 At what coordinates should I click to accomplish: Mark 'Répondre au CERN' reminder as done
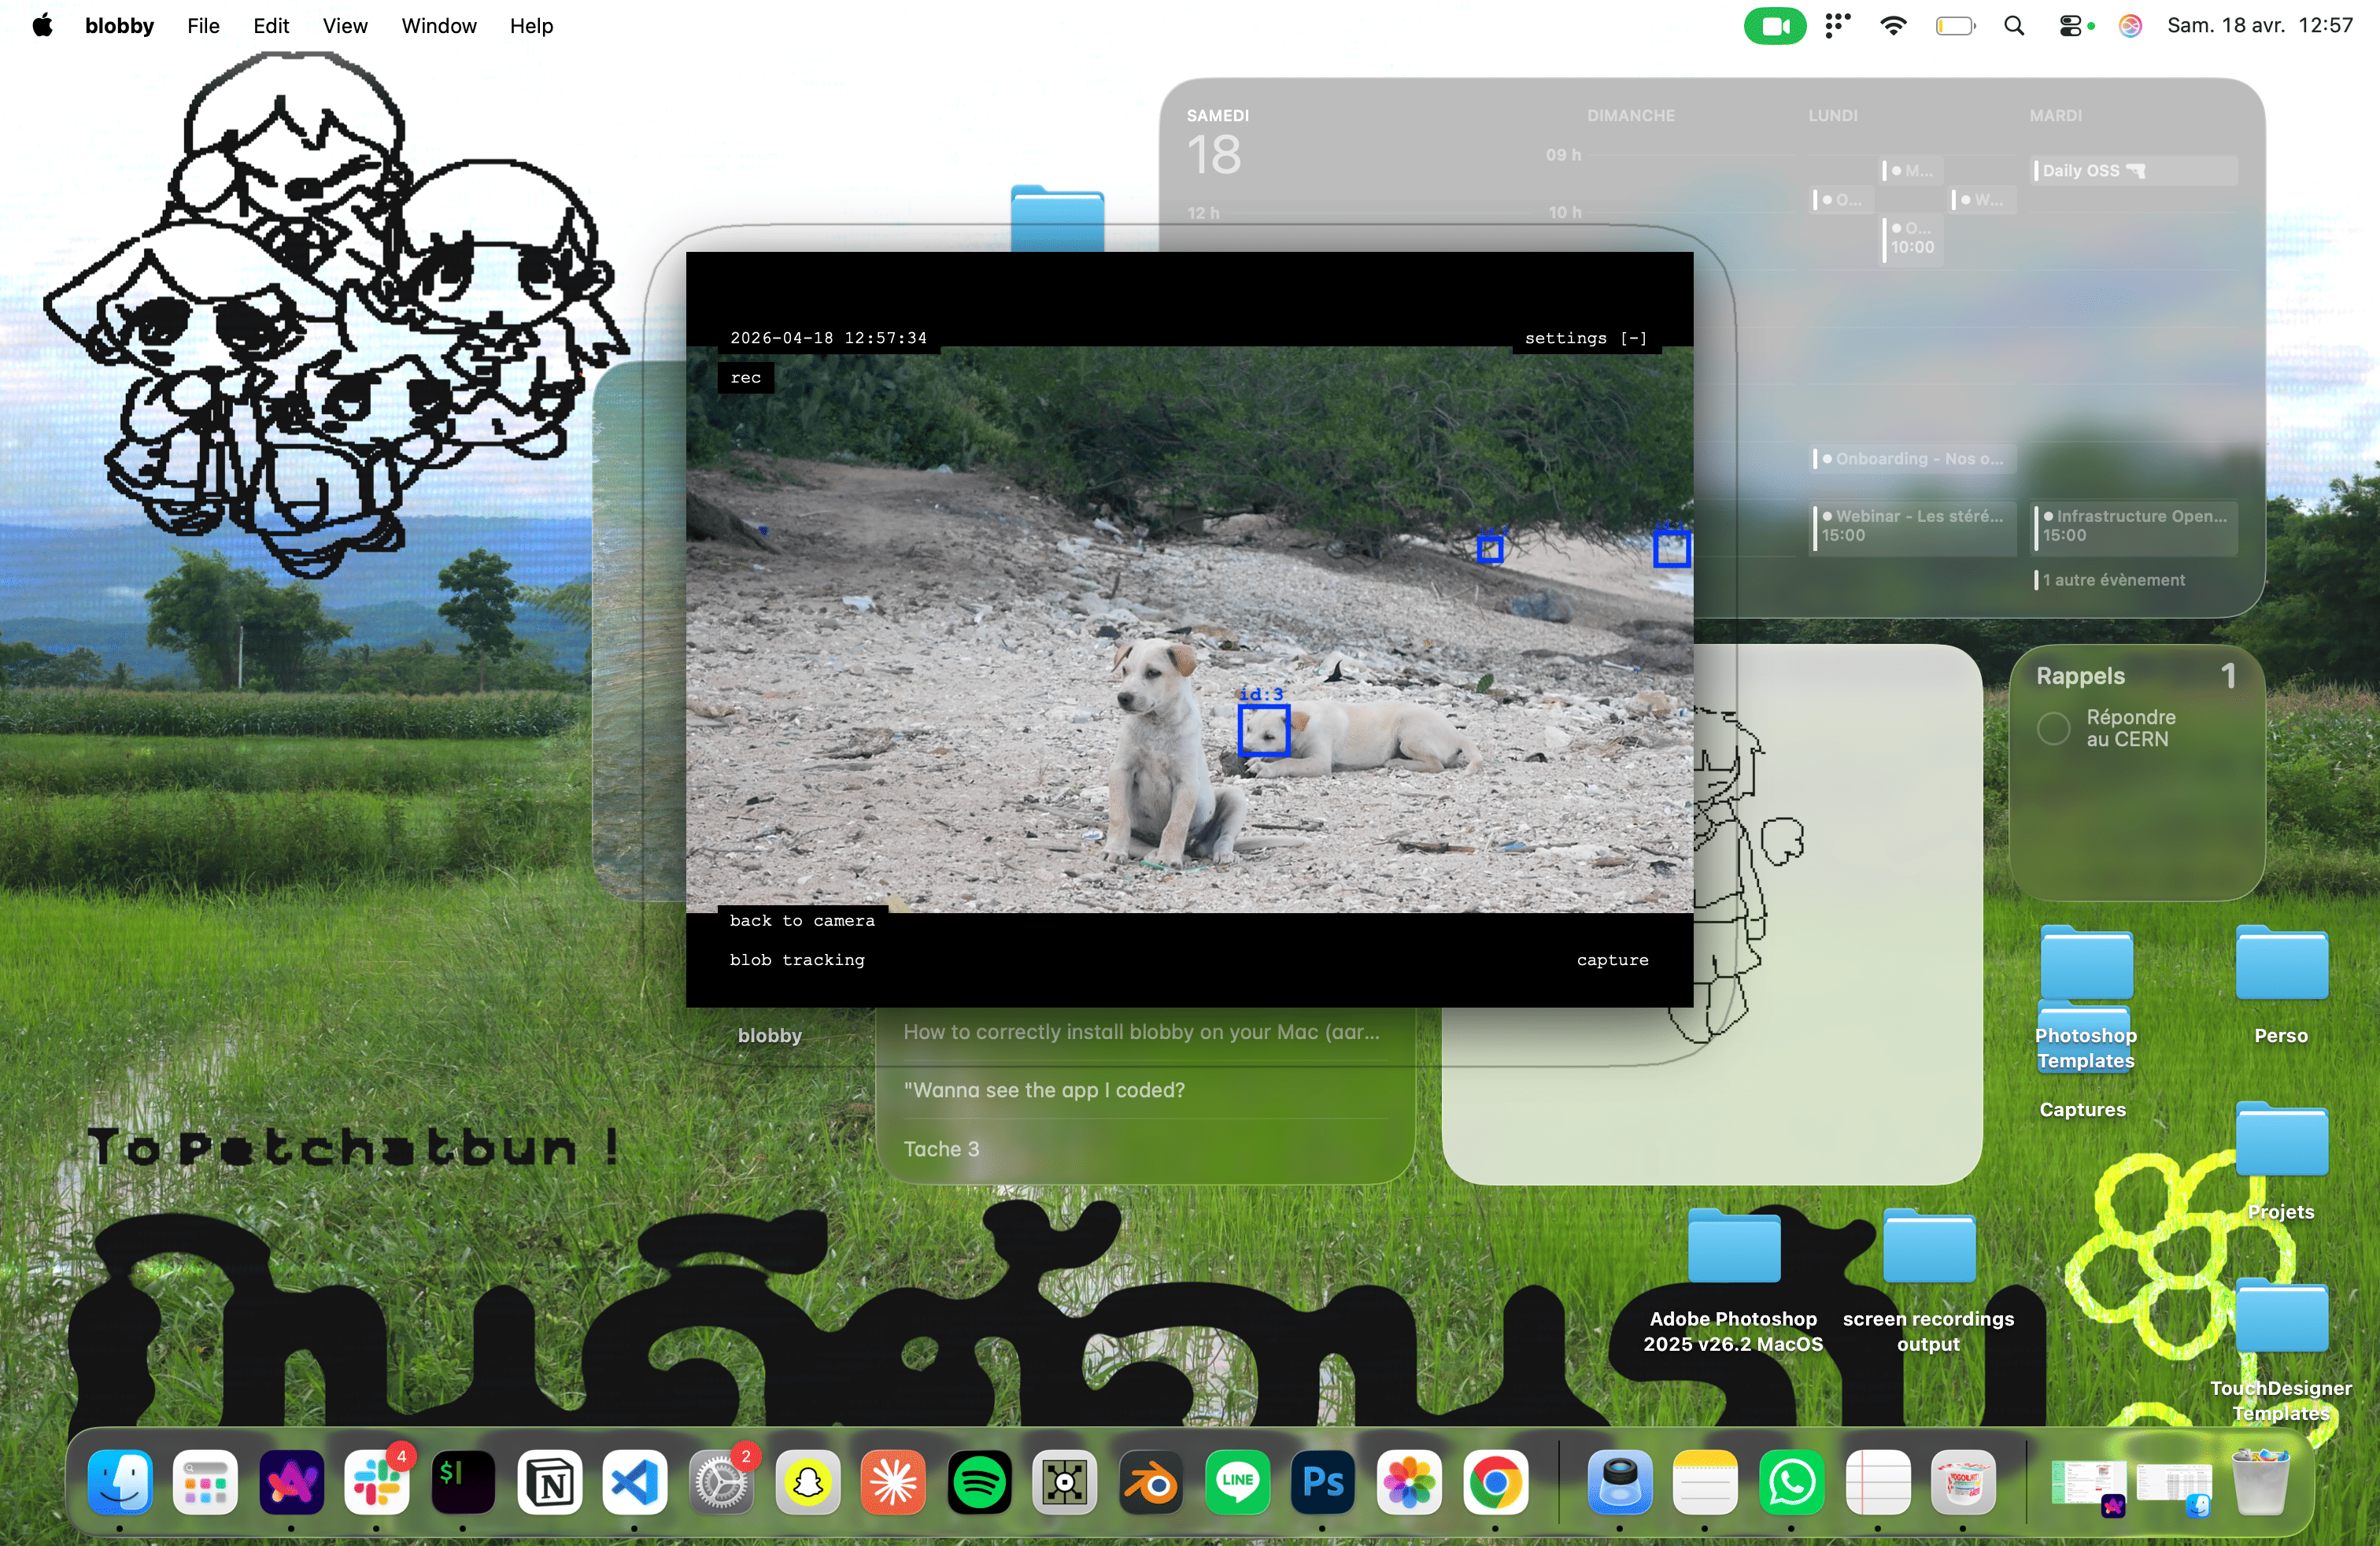(x=2053, y=728)
